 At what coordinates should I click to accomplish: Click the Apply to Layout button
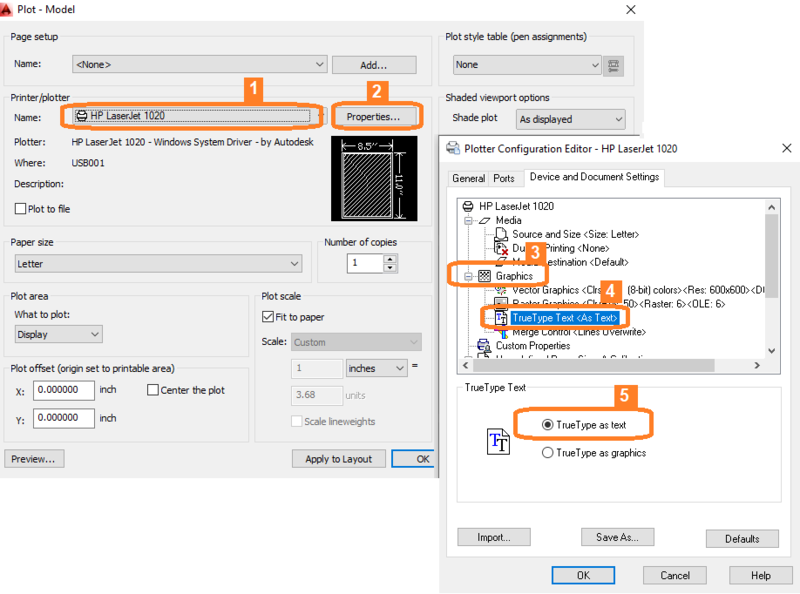[339, 459]
